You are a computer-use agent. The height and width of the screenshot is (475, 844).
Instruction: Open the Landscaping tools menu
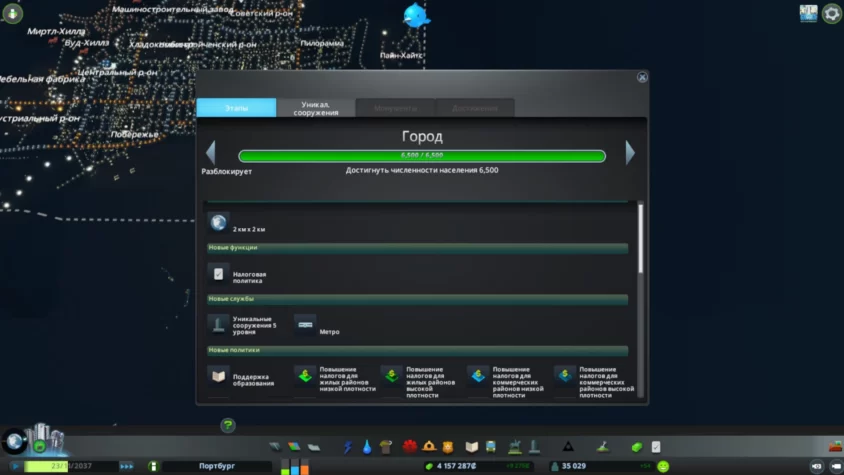603,446
